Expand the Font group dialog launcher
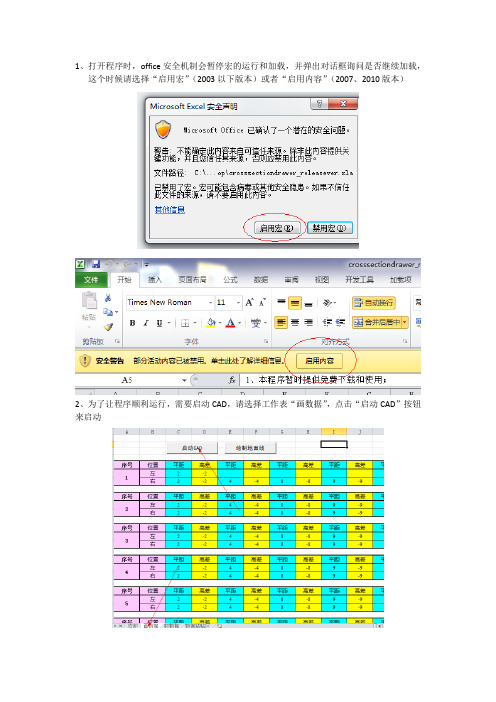The height and width of the screenshot is (702, 496). coord(266,342)
